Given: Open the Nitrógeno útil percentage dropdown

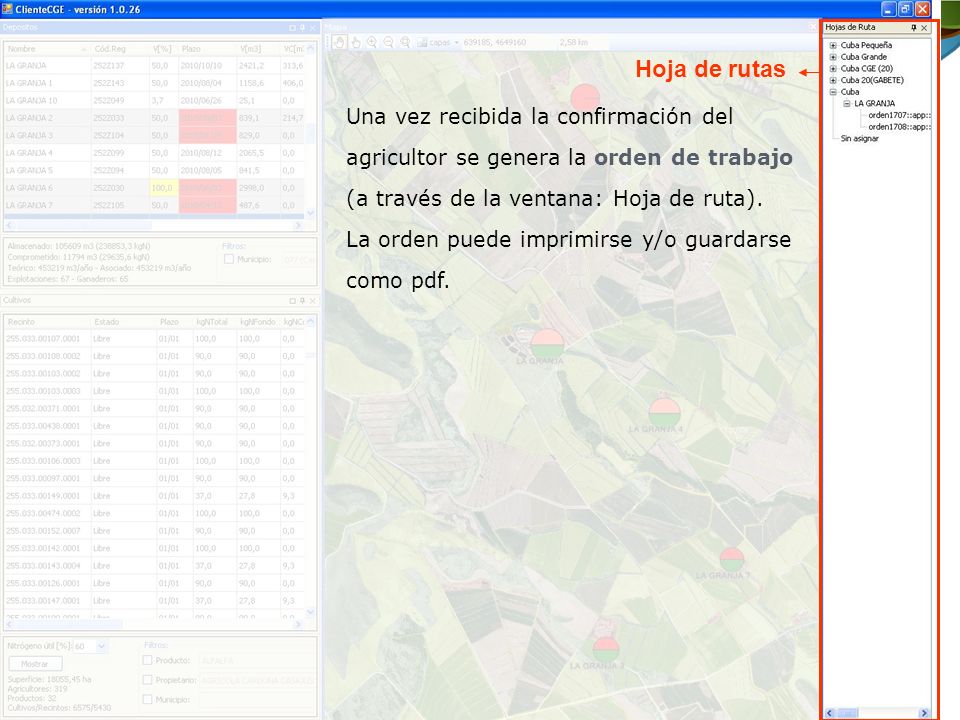Looking at the screenshot, I should pyautogui.click(x=101, y=646).
